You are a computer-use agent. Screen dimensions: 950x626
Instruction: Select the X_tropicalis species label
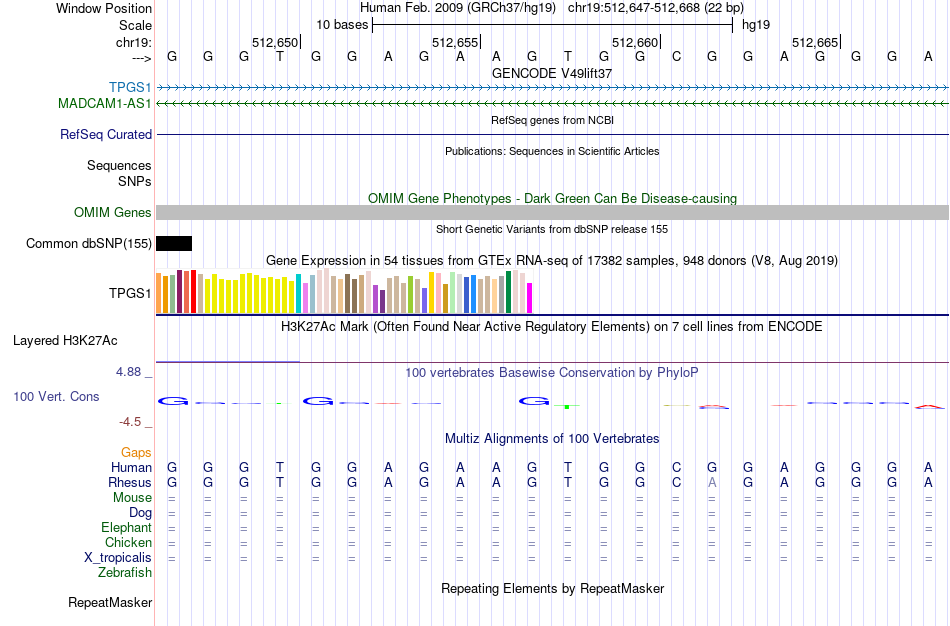[118, 558]
